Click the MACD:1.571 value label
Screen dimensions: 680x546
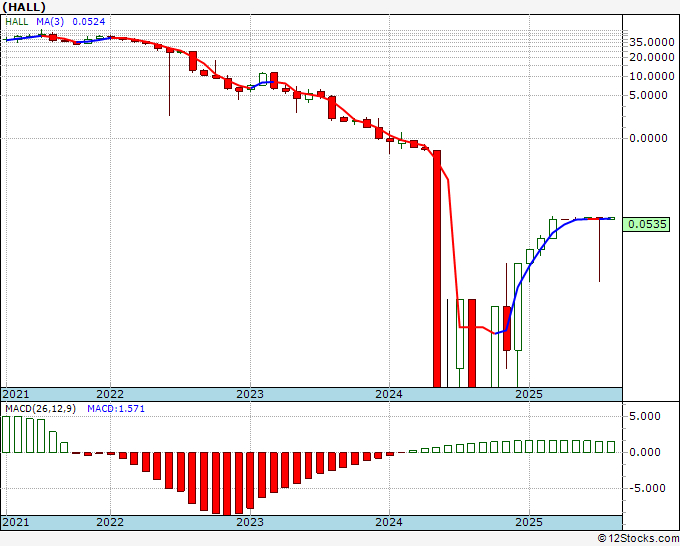click(116, 409)
